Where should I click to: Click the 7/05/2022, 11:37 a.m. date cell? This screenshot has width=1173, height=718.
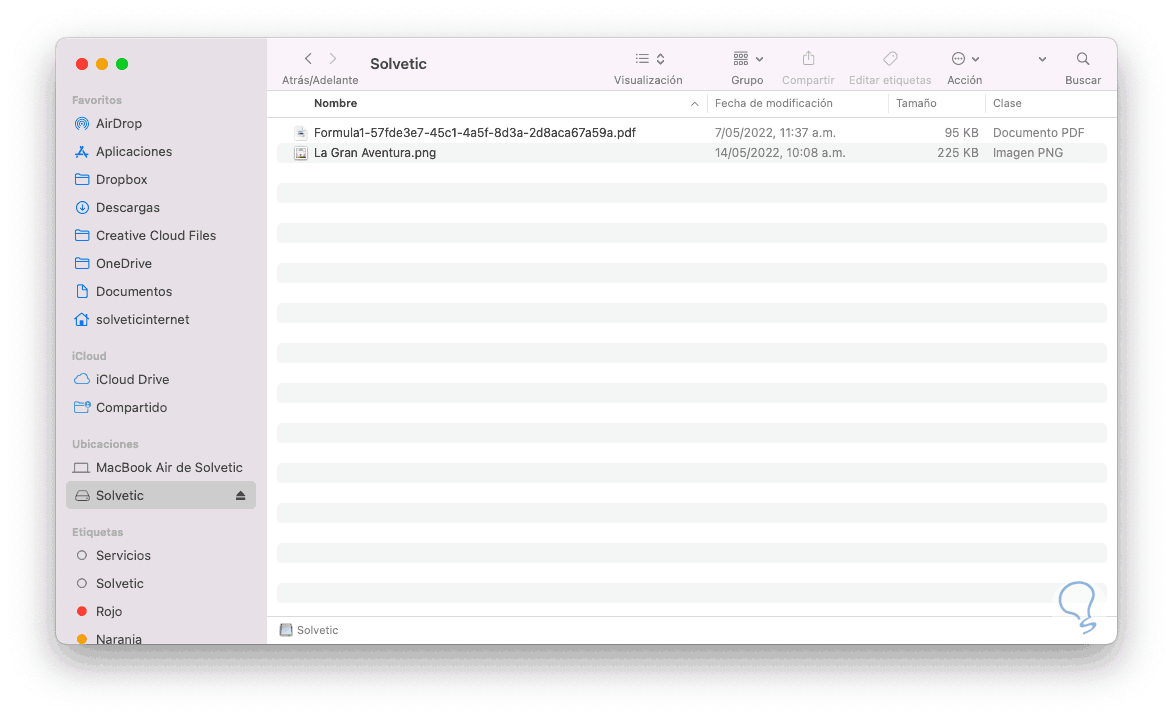pyautogui.click(x=775, y=132)
